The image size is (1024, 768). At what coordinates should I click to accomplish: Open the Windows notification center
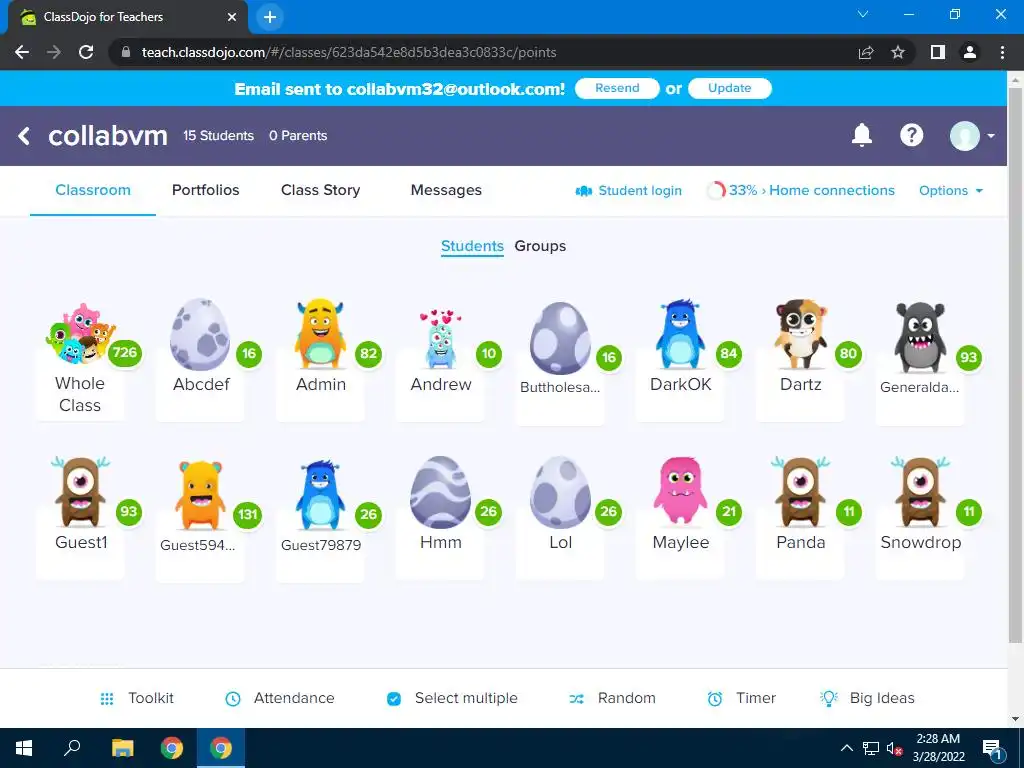coord(991,748)
